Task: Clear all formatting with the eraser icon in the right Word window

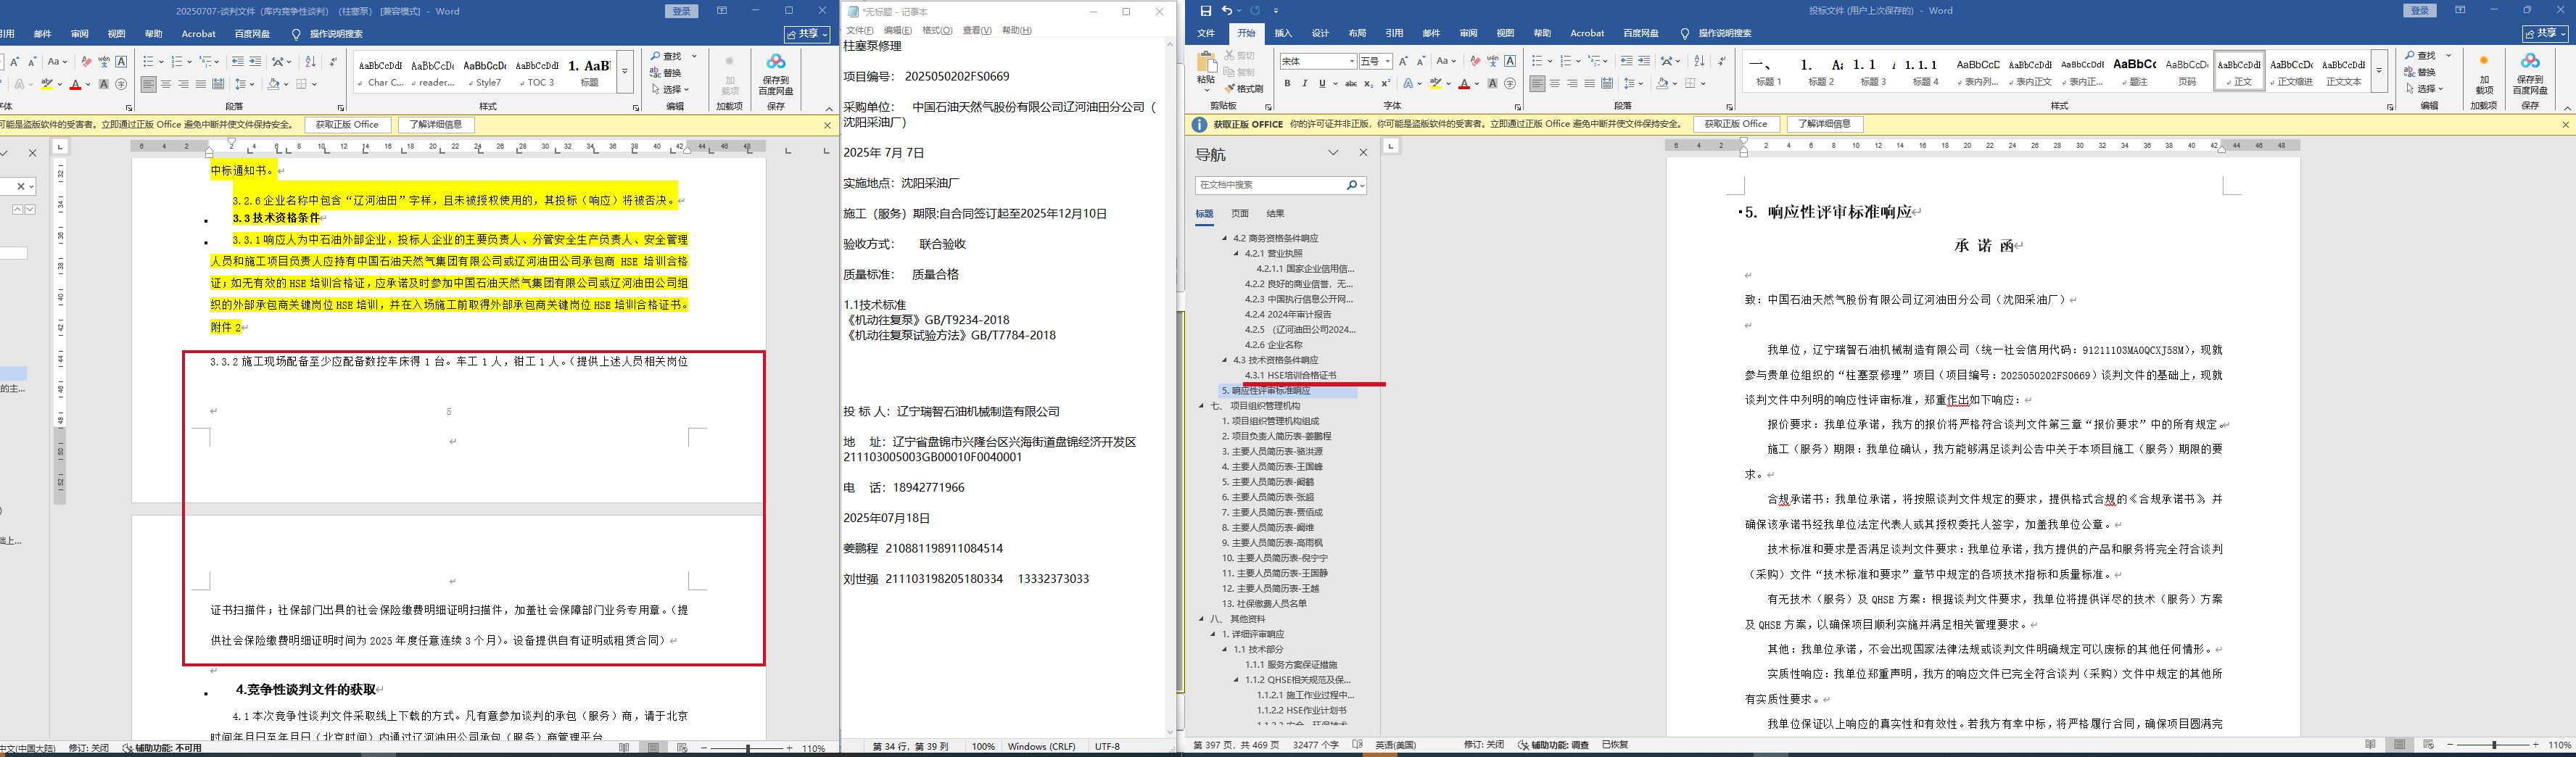Action: pos(1475,62)
